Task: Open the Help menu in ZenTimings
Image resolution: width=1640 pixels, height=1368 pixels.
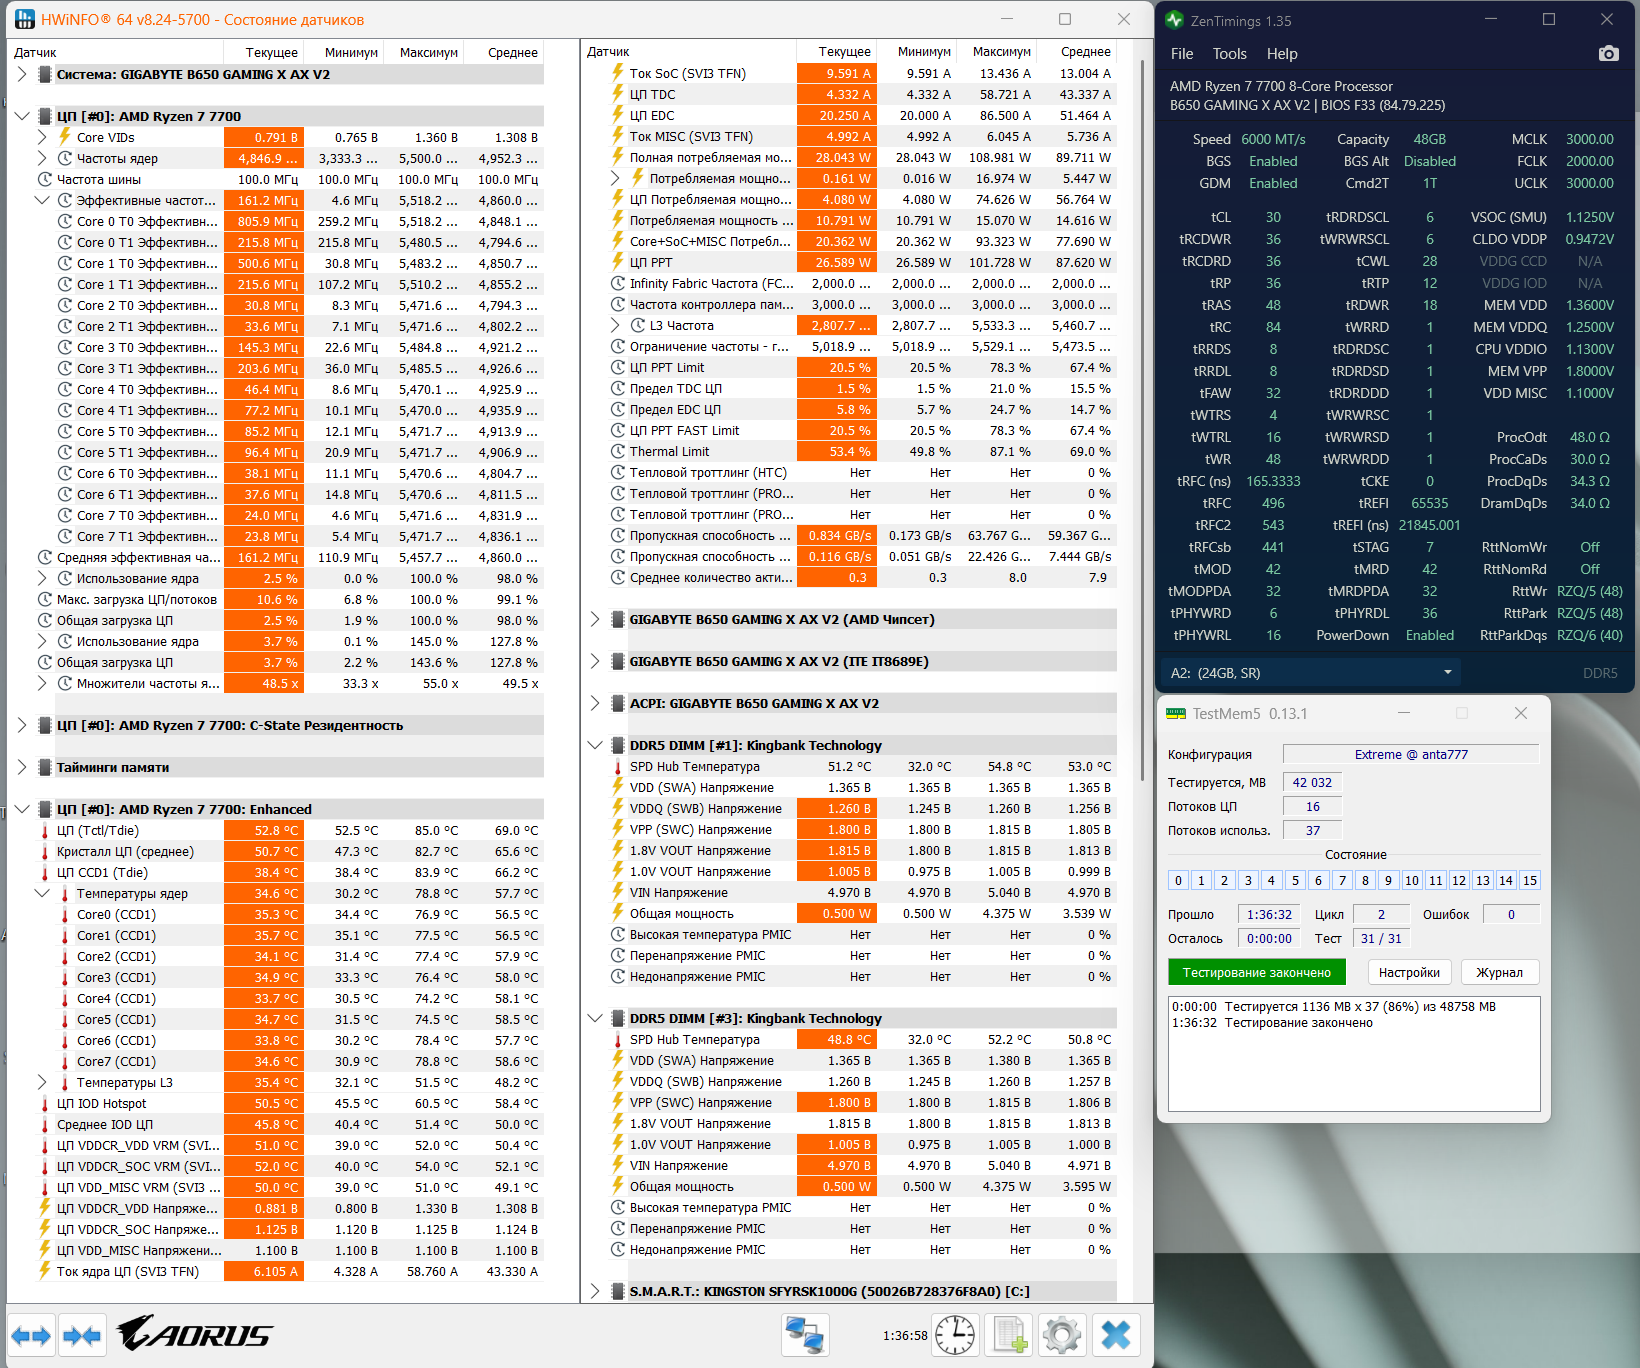Action: (x=1281, y=54)
